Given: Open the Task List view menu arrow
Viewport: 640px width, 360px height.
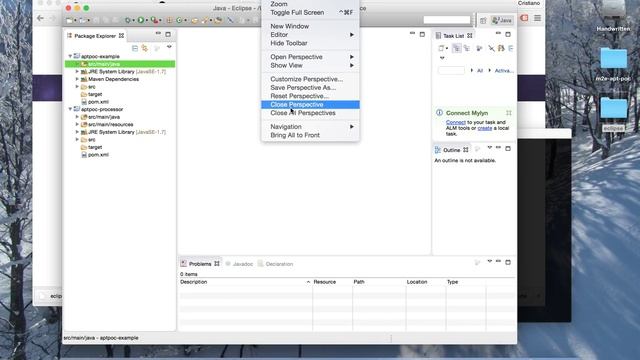Looking at the screenshot, I should 442,58.
